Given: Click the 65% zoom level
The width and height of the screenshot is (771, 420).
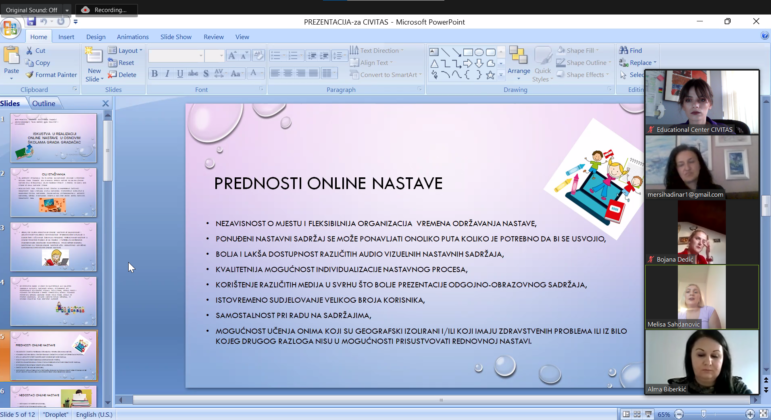Looking at the screenshot, I should coord(663,415).
